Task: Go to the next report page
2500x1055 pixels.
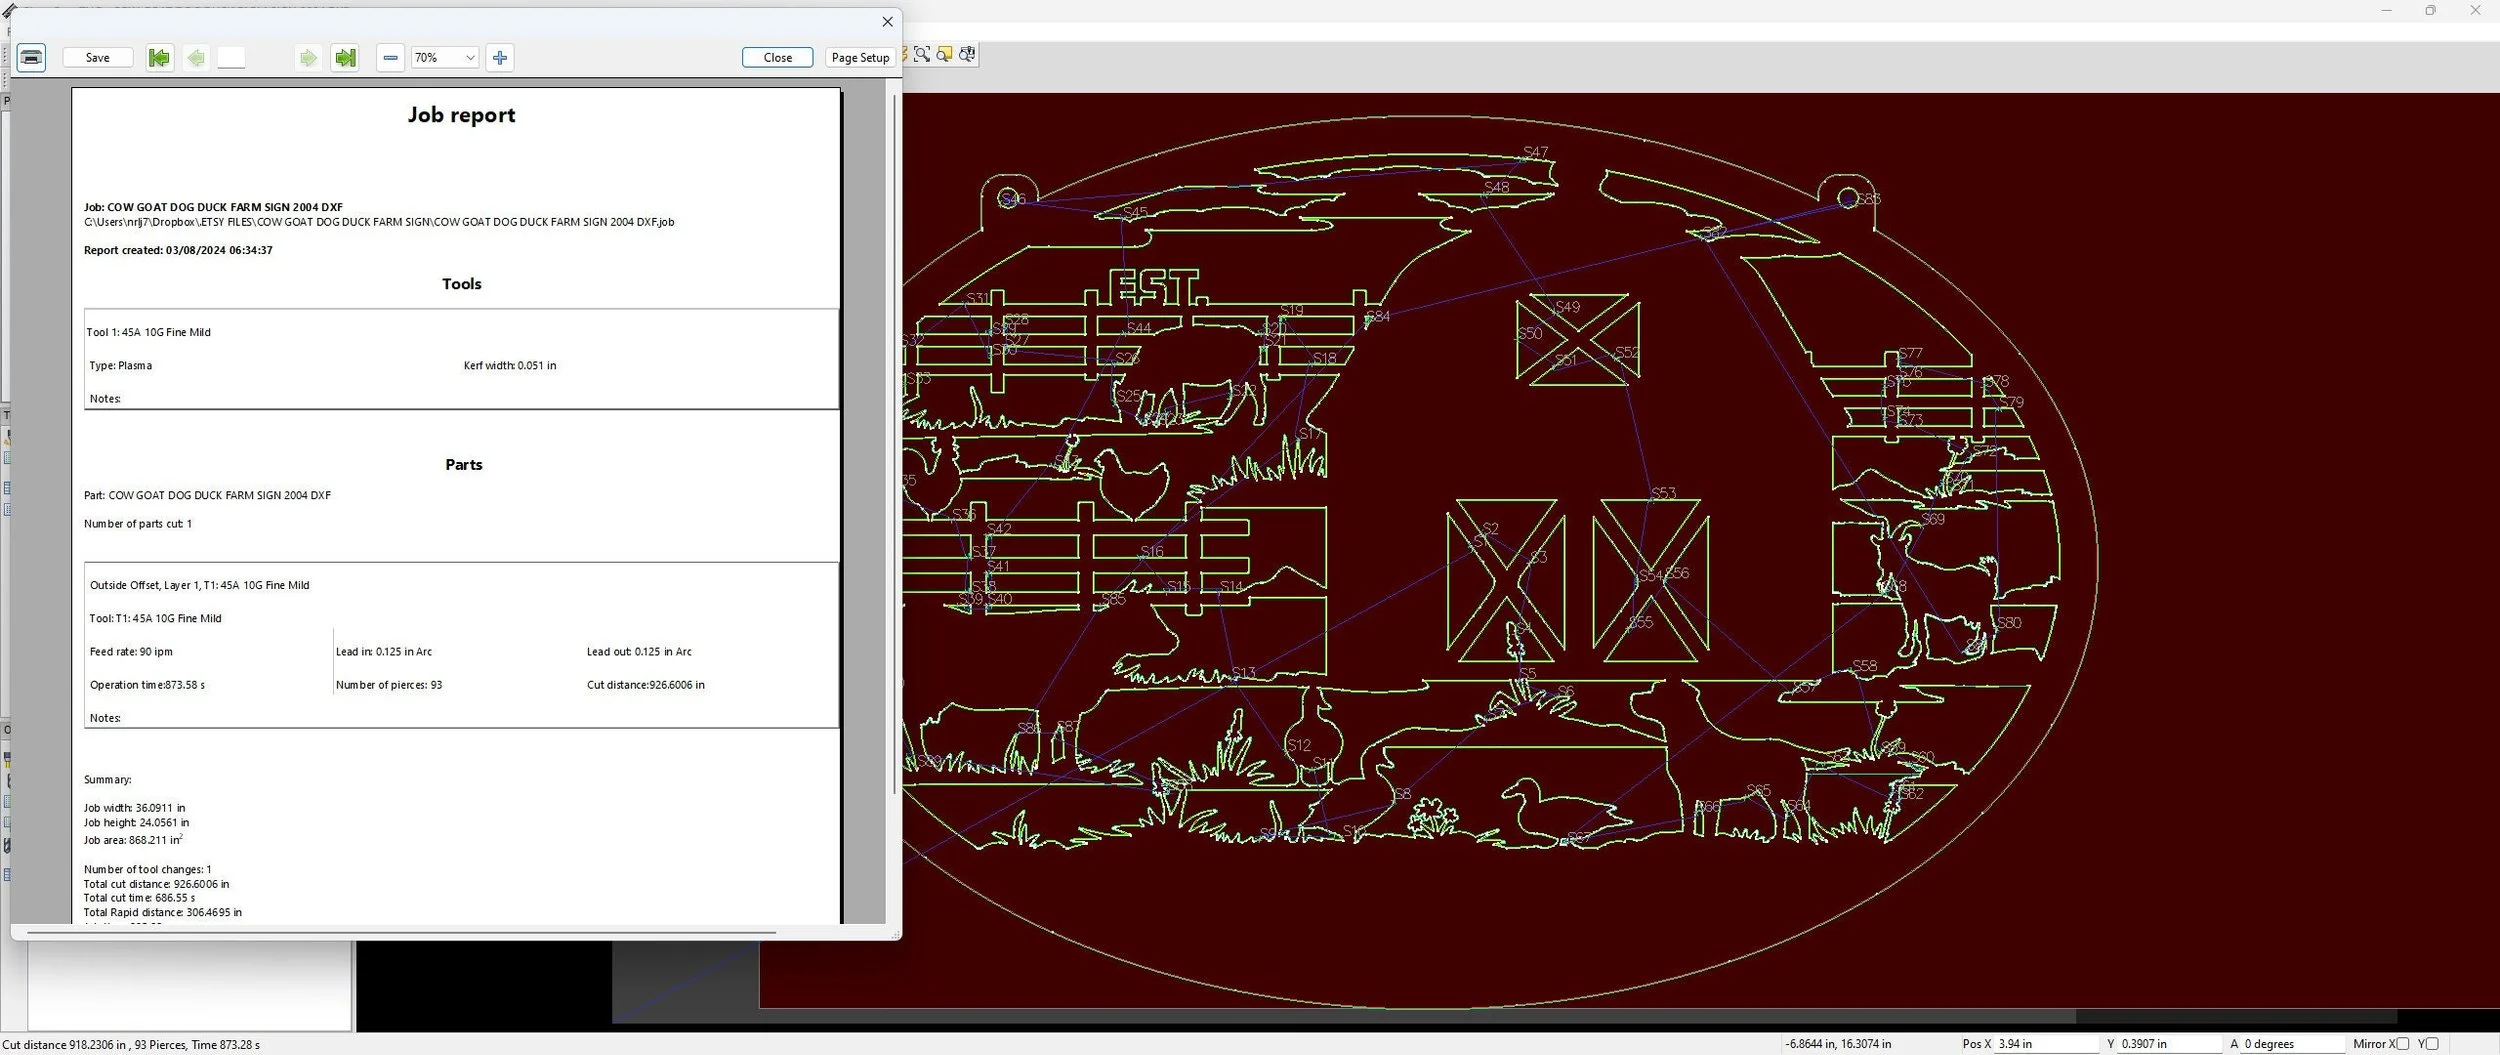Action: point(308,58)
